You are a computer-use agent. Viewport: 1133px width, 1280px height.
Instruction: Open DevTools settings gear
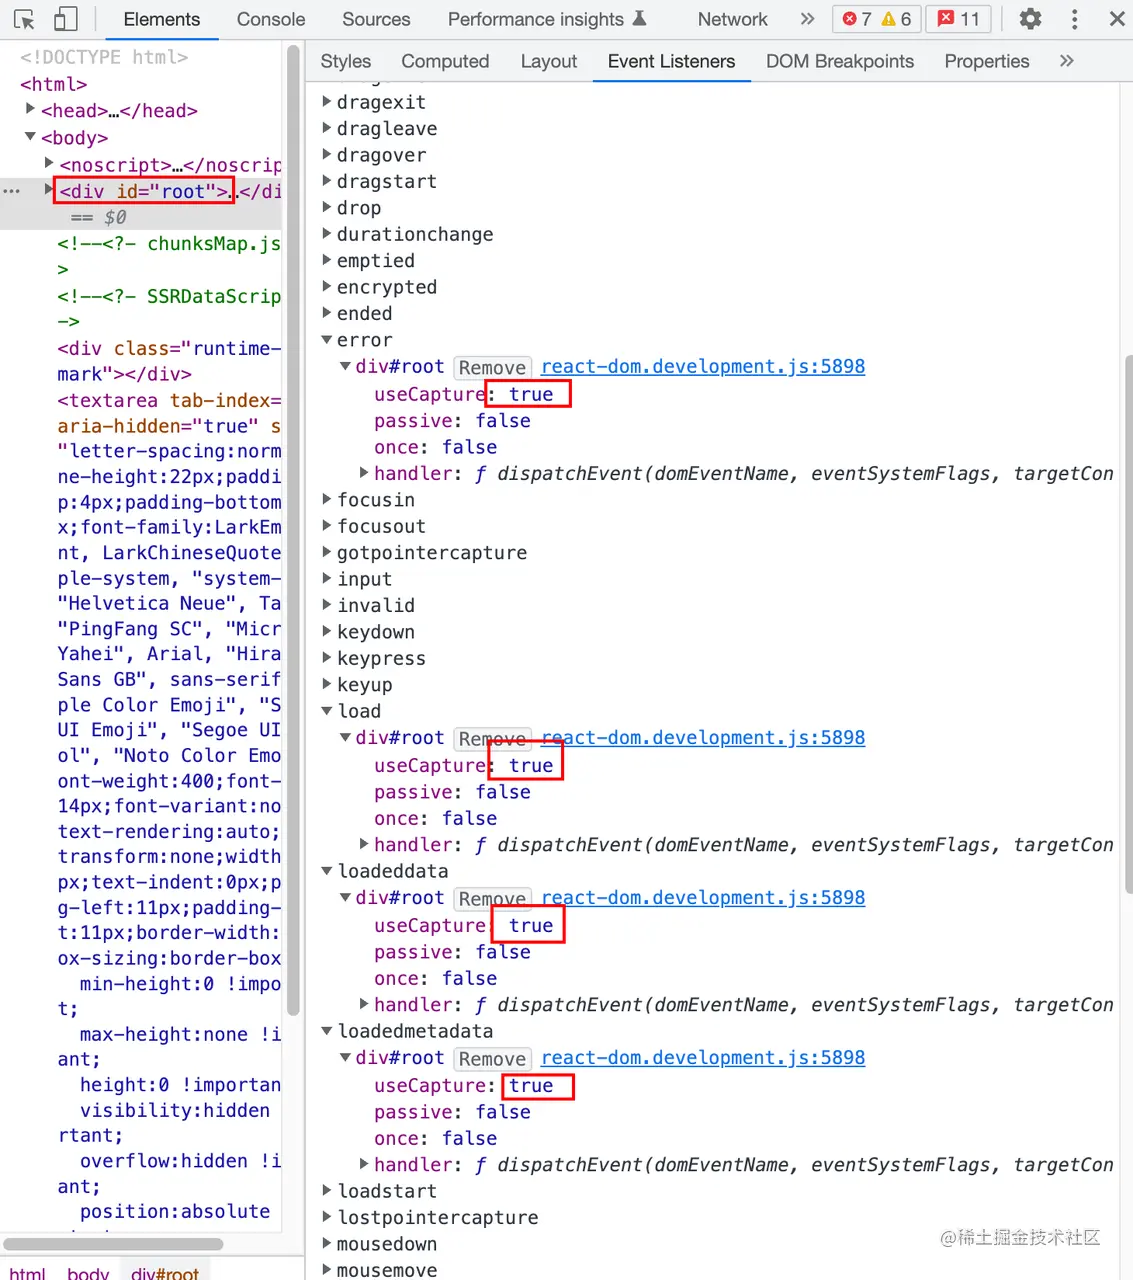coord(1030,19)
